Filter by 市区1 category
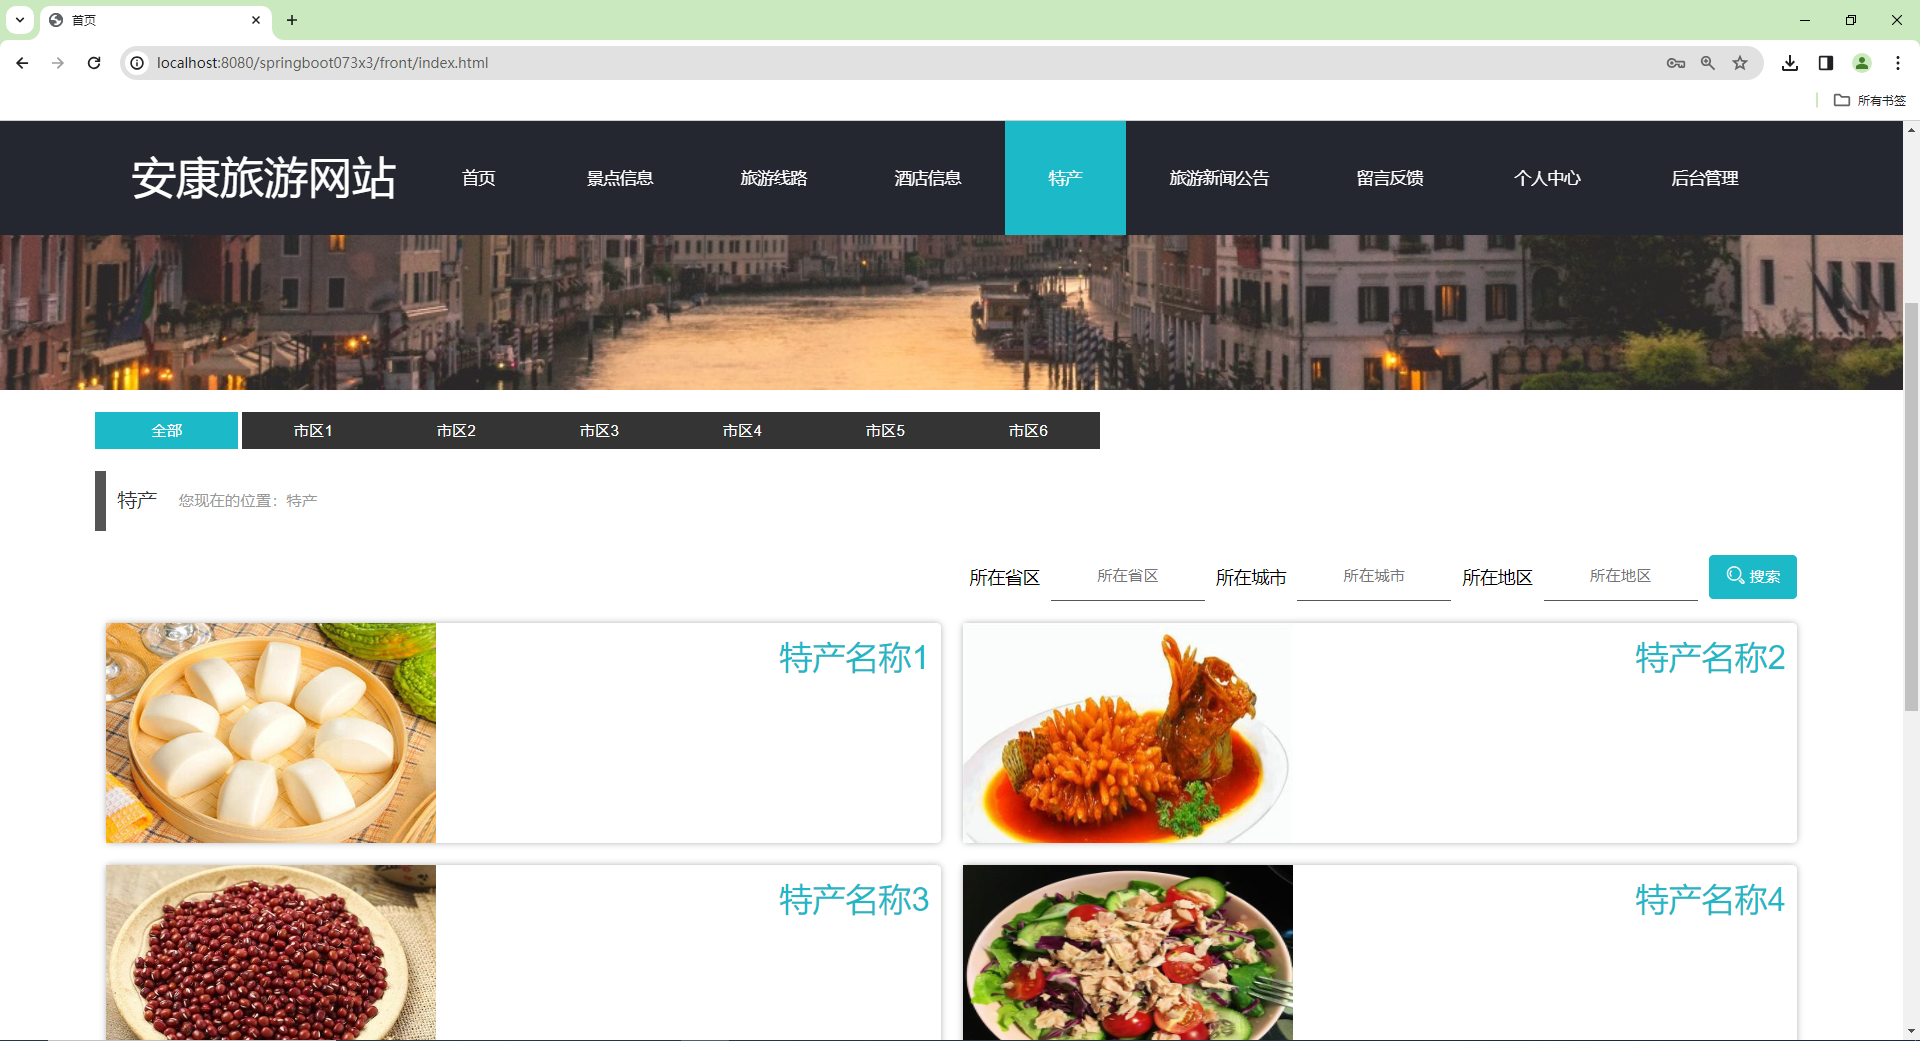The width and height of the screenshot is (1920, 1041). coord(313,430)
